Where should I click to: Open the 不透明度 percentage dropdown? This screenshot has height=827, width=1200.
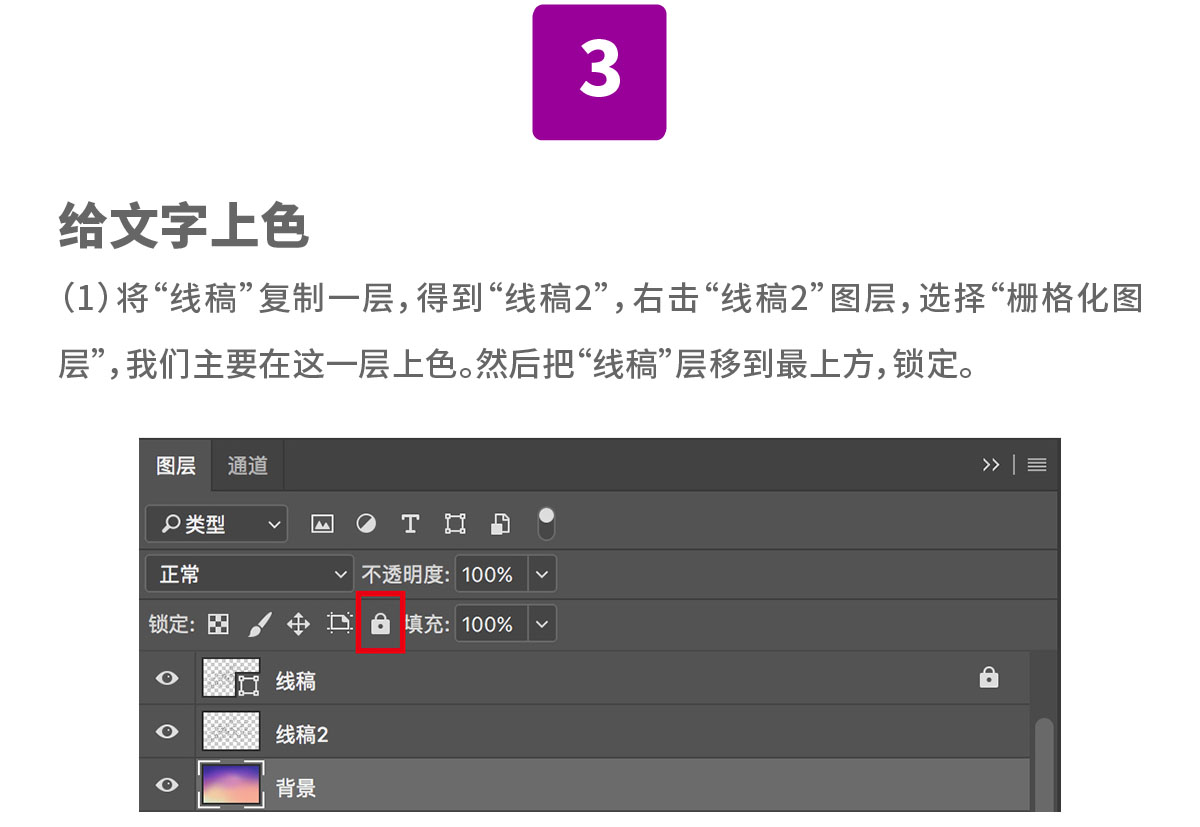coord(541,574)
